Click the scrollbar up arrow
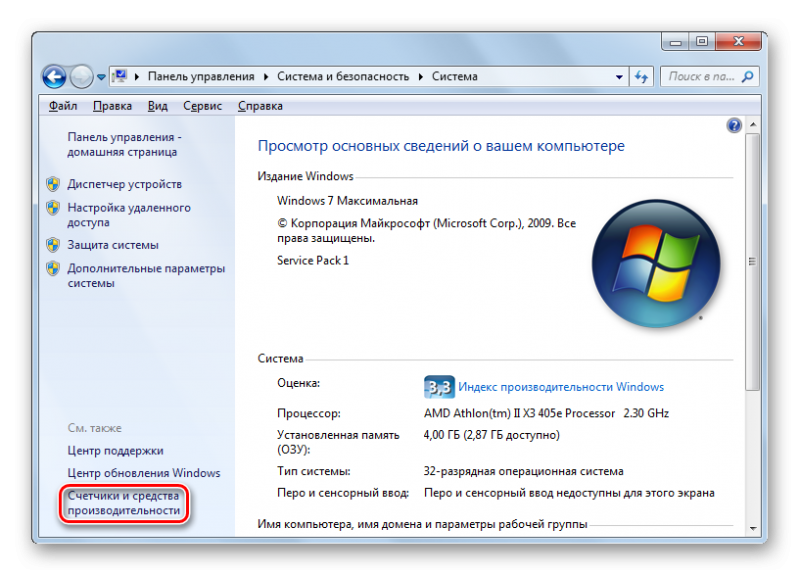This screenshot has height=576, width=800. [x=753, y=124]
